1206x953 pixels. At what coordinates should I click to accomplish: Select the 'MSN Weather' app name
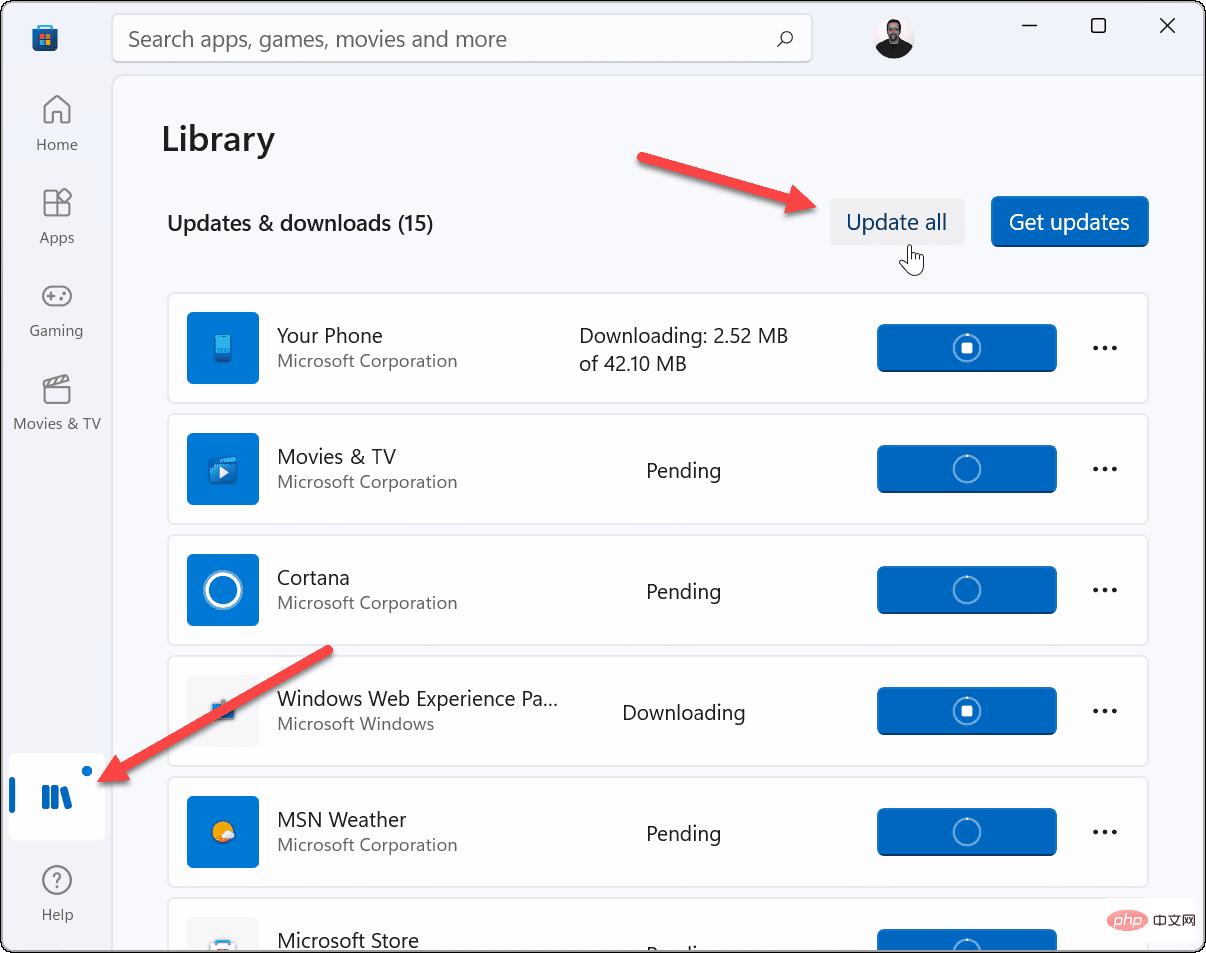click(342, 820)
